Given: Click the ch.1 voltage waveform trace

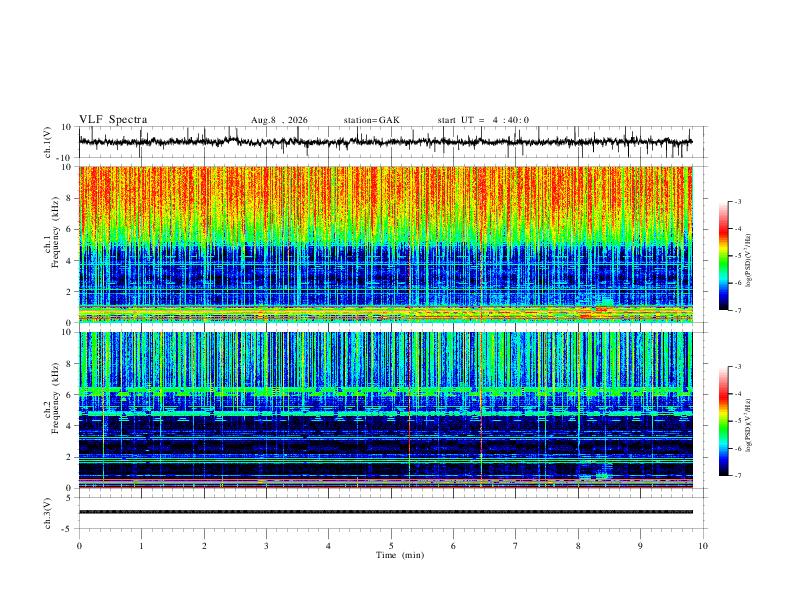Looking at the screenshot, I should (385, 142).
